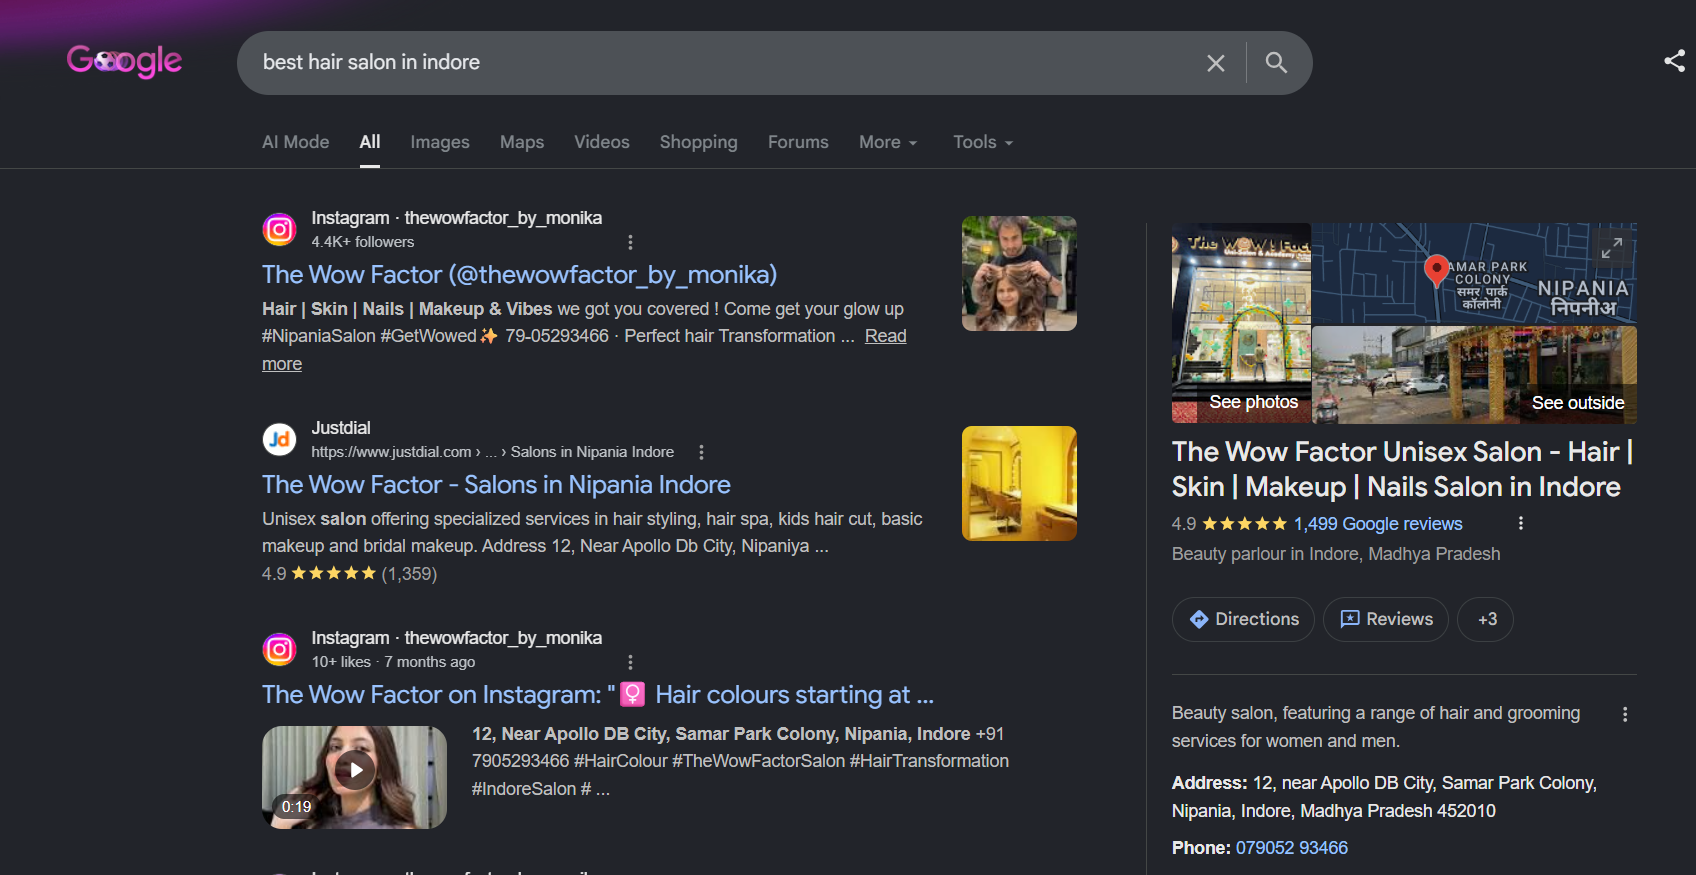Click into the search query field
Viewport: 1696px width, 875px height.
[x=720, y=62]
